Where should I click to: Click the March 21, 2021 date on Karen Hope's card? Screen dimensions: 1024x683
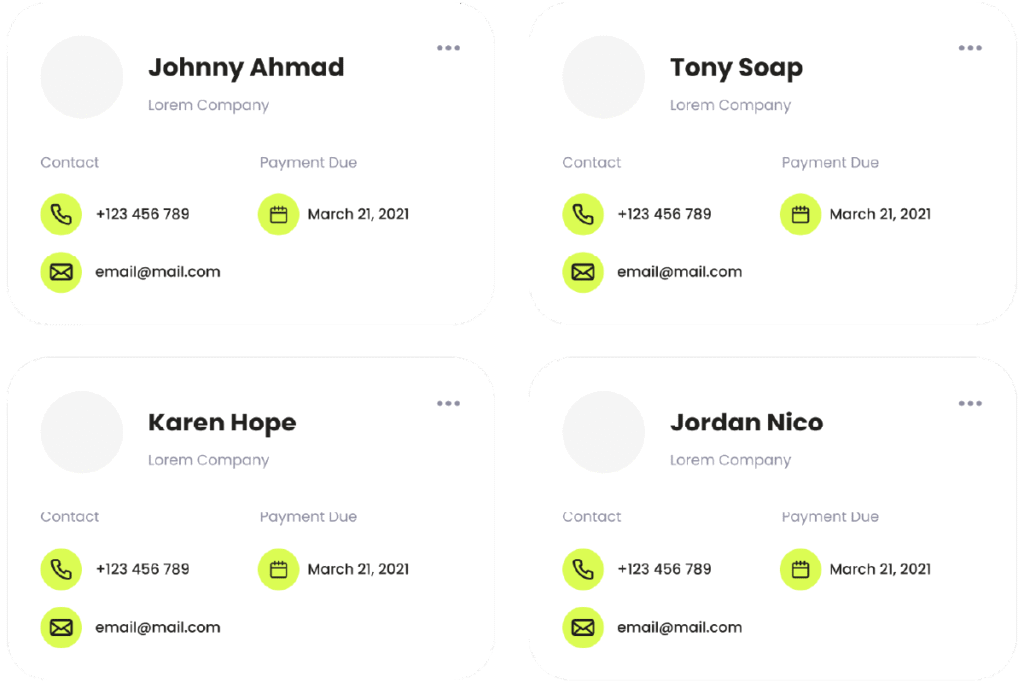[358, 569]
